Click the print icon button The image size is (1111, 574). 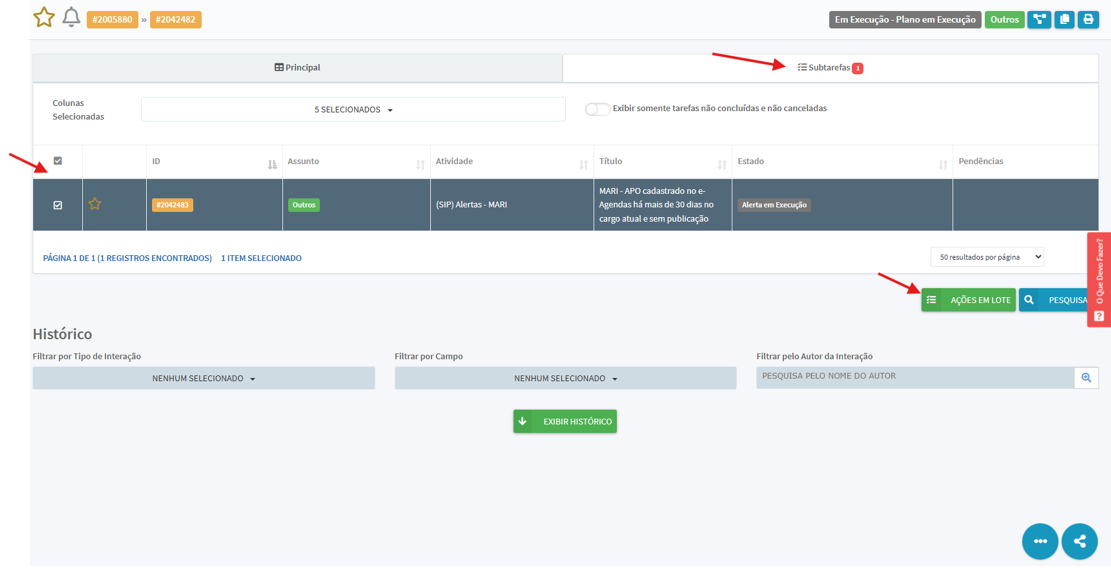[1088, 20]
